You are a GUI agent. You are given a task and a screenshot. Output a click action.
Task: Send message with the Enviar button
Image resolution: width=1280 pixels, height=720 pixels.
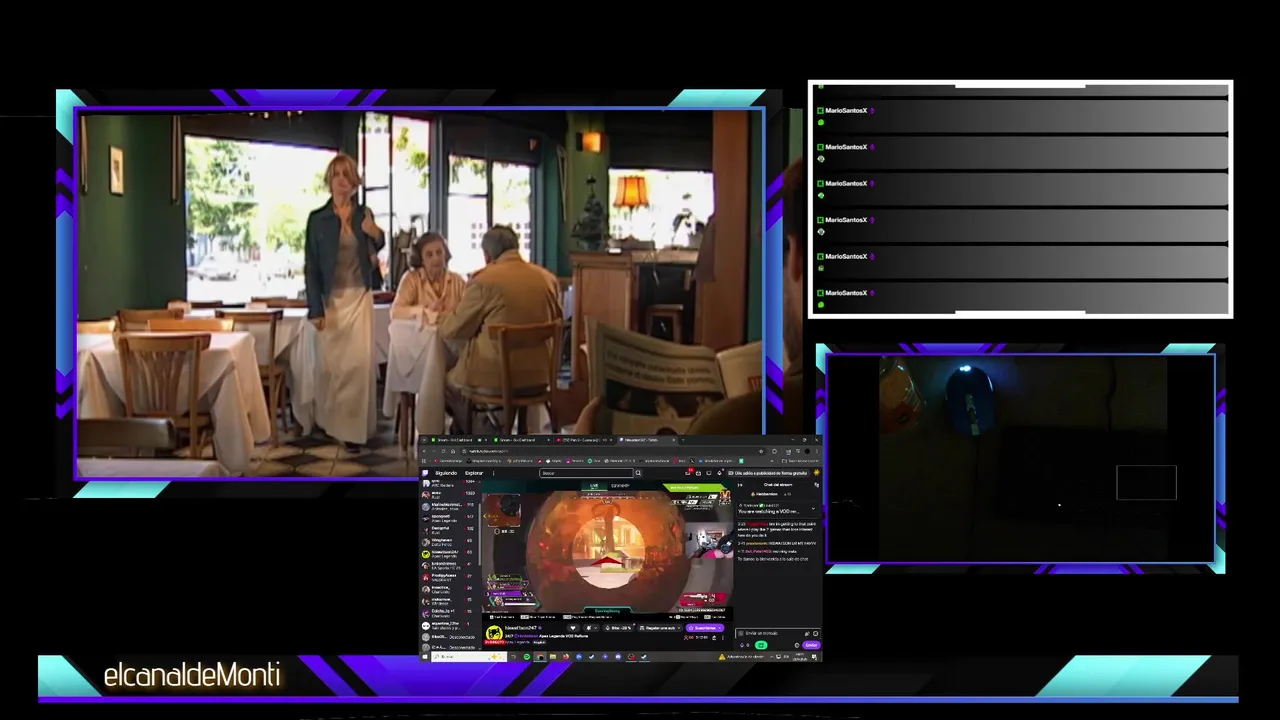811,645
